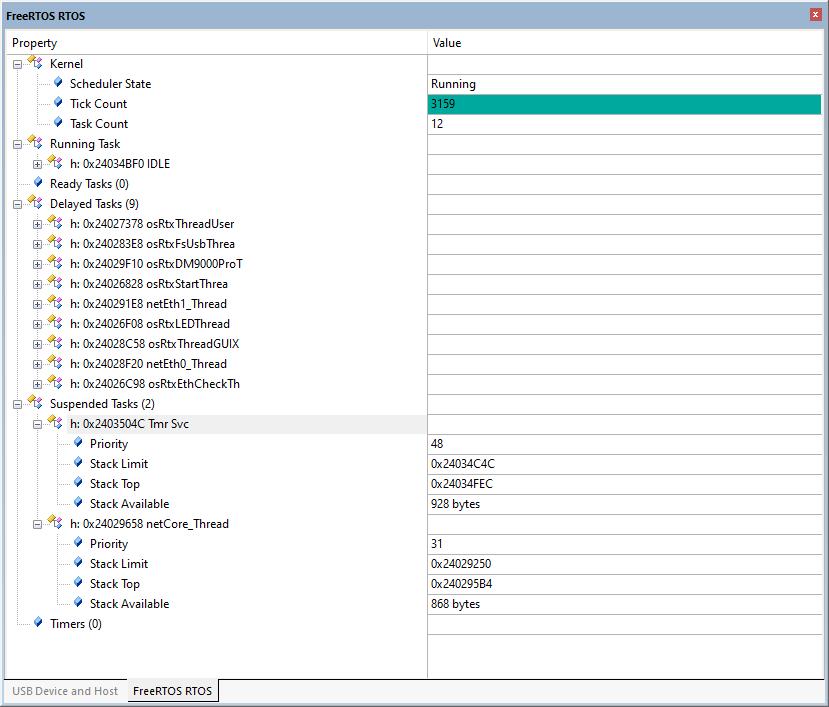Click the Kernel group icon
The width and height of the screenshot is (829, 707).
tap(35, 62)
